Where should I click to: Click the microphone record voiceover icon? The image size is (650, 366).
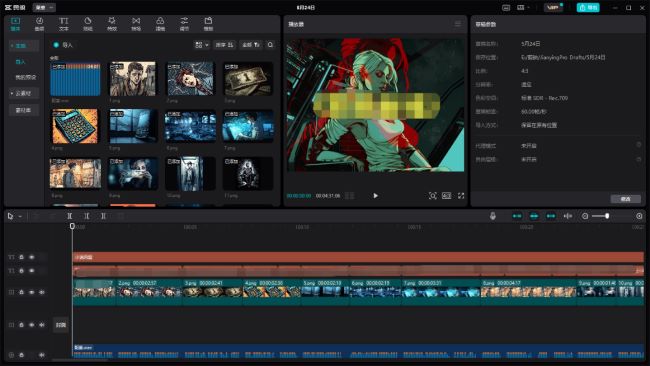(492, 216)
